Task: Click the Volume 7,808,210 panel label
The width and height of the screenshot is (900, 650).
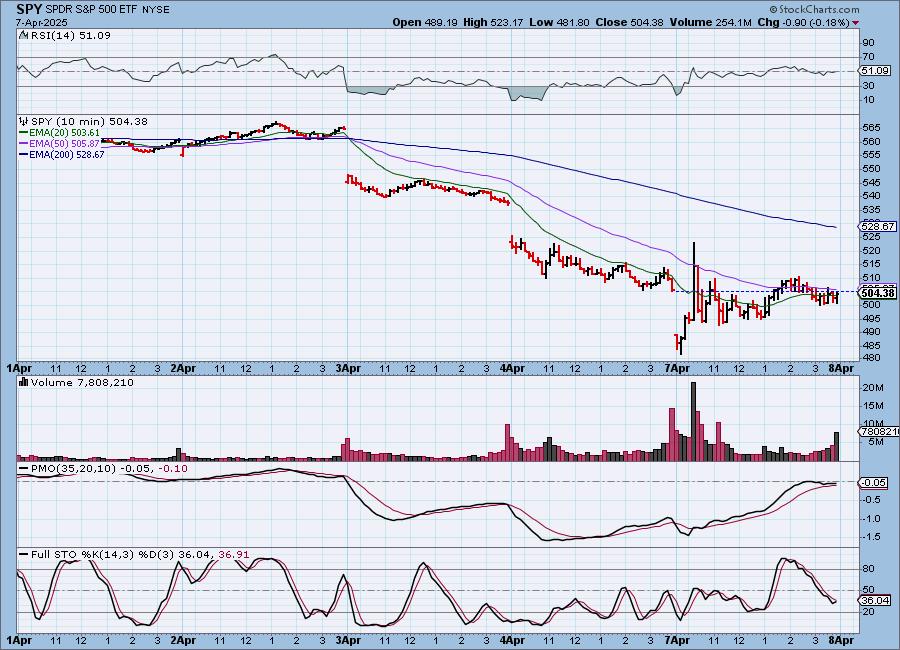Action: [x=82, y=382]
